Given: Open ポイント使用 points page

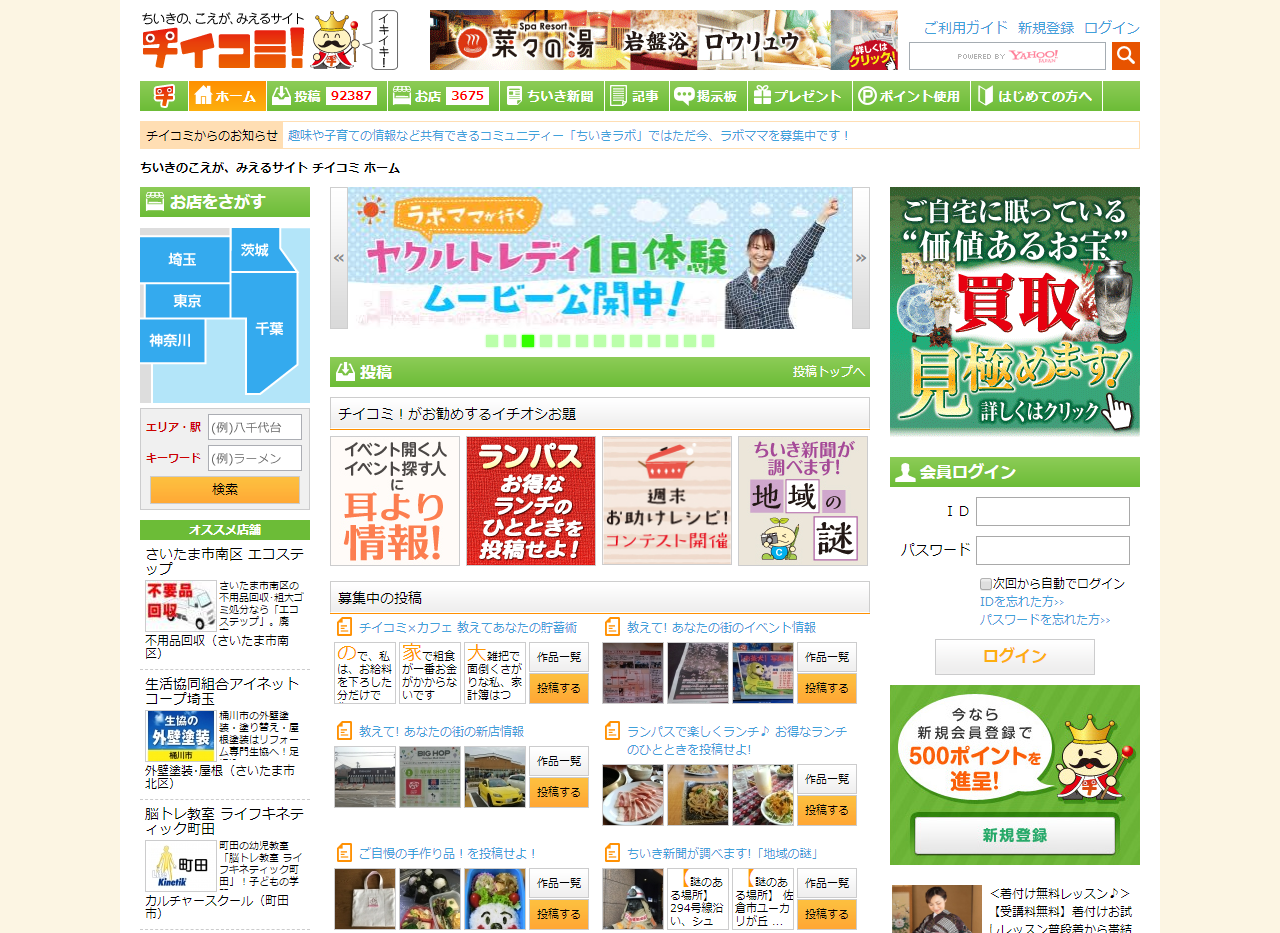Looking at the screenshot, I should pyautogui.click(x=910, y=96).
